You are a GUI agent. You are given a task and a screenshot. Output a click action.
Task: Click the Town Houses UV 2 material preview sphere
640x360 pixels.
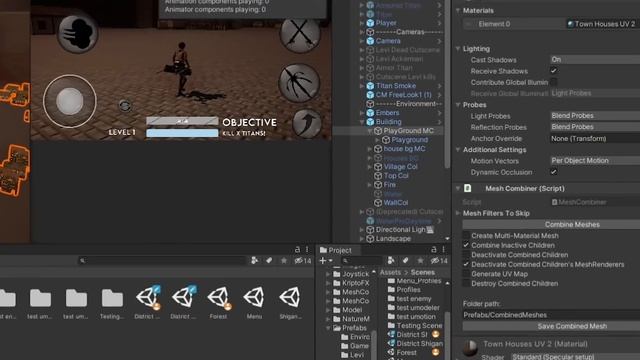pyautogui.click(x=470, y=347)
